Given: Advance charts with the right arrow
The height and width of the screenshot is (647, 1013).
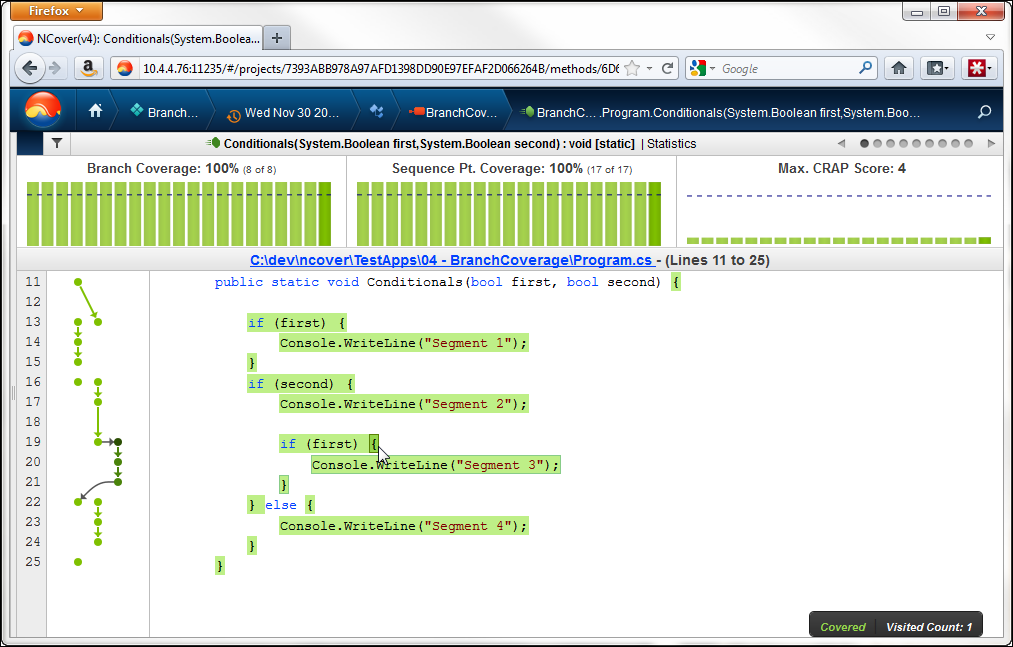Looking at the screenshot, I should point(991,143).
